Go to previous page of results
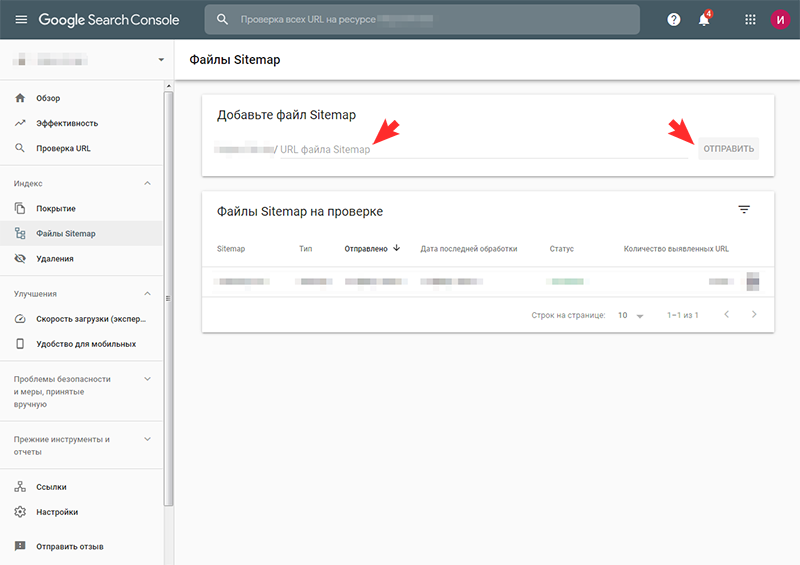The image size is (800, 565). pos(726,315)
